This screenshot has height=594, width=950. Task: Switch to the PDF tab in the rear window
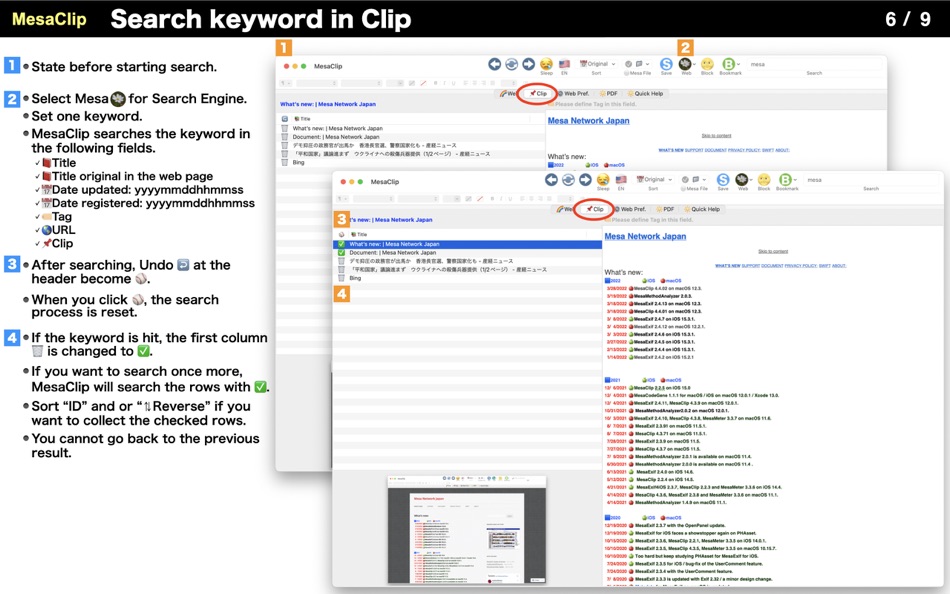click(608, 93)
